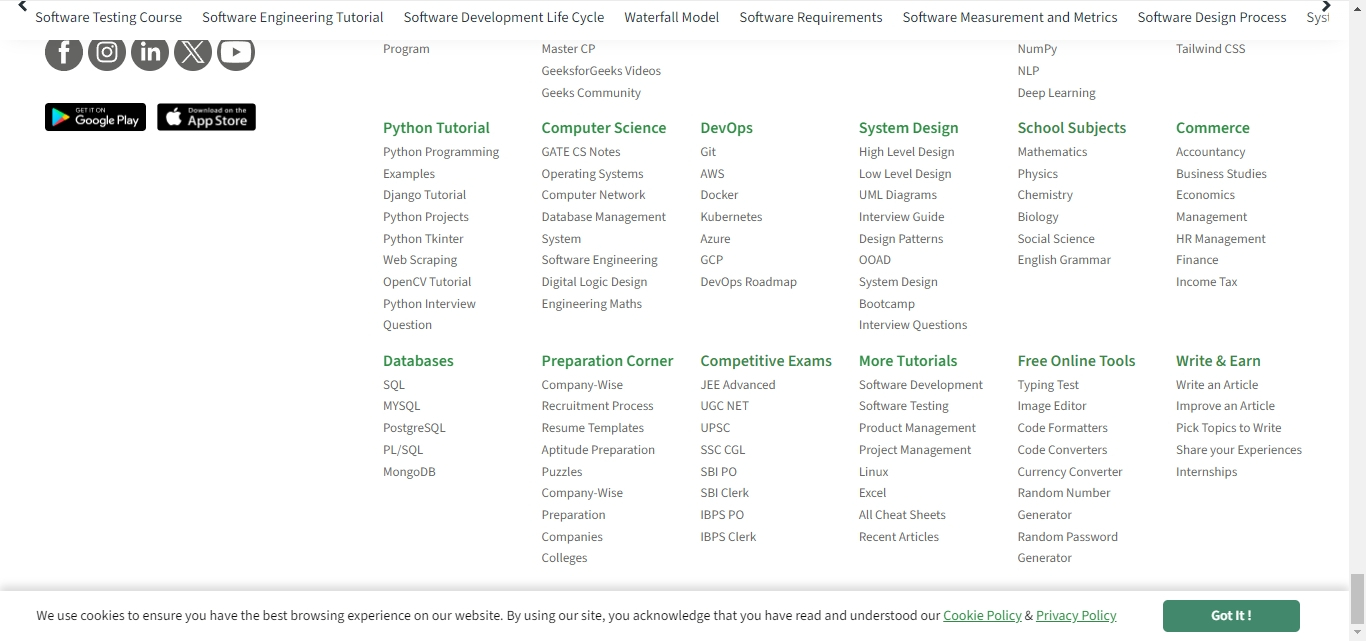The width and height of the screenshot is (1366, 641).
Task: Click the Got It! cookie button
Action: tap(1231, 616)
